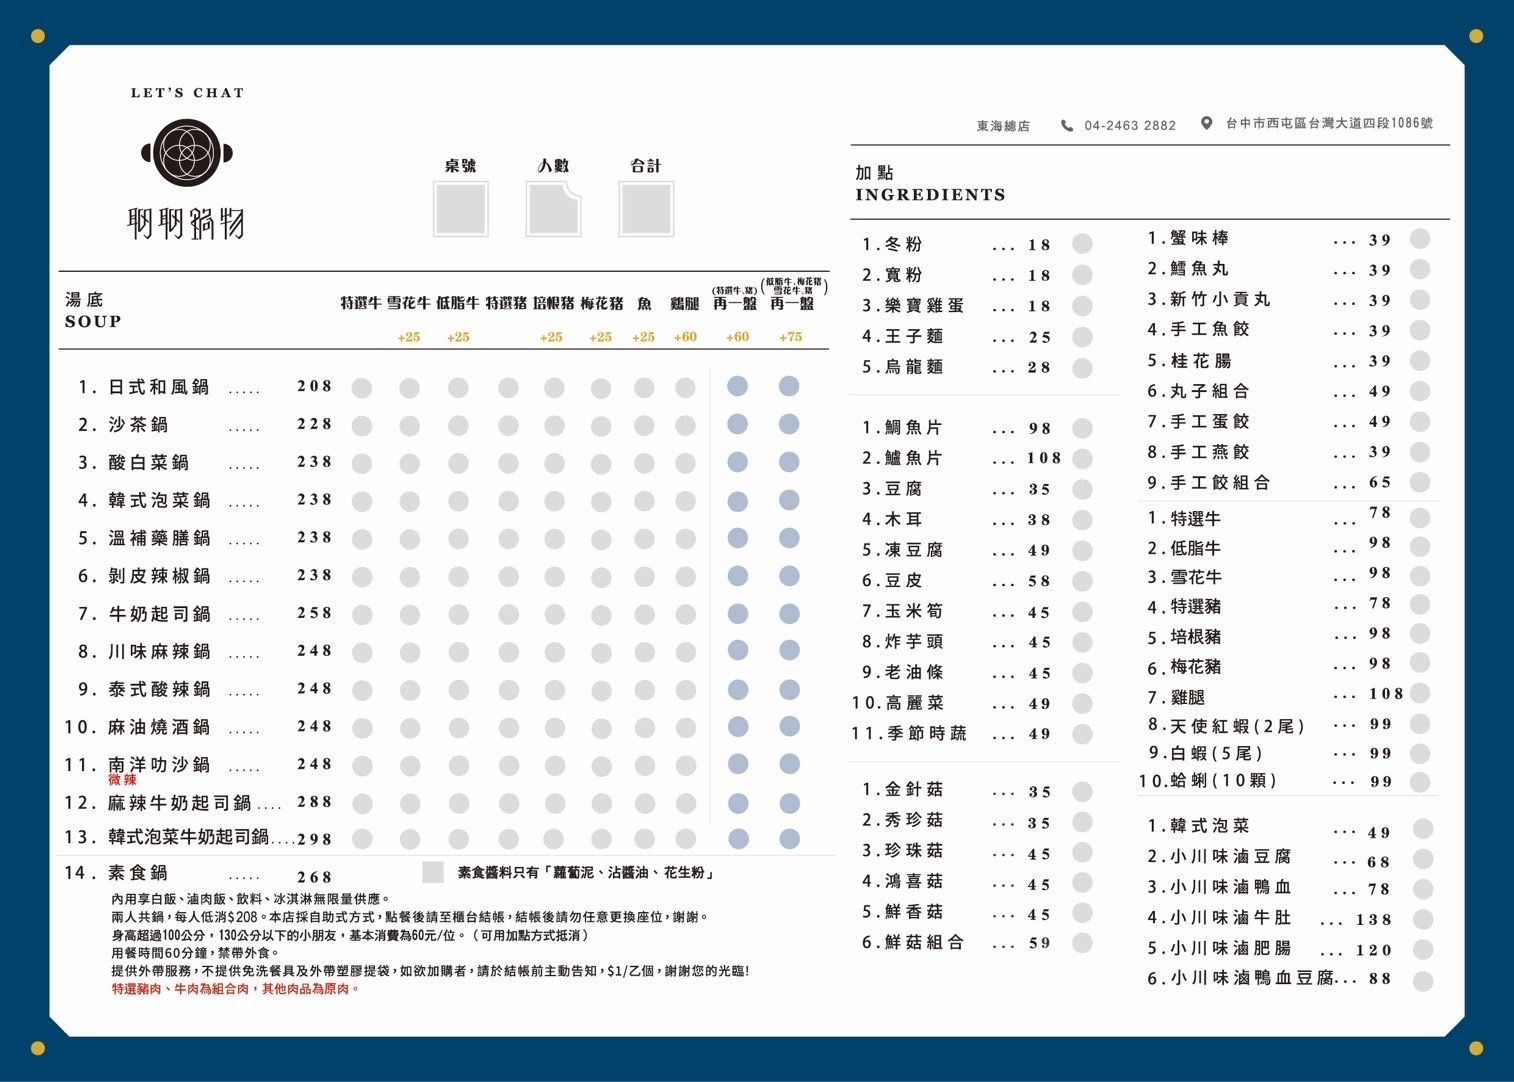Tick the circle next to 凍豆腐 49
The image size is (1514, 1082).
point(1082,551)
